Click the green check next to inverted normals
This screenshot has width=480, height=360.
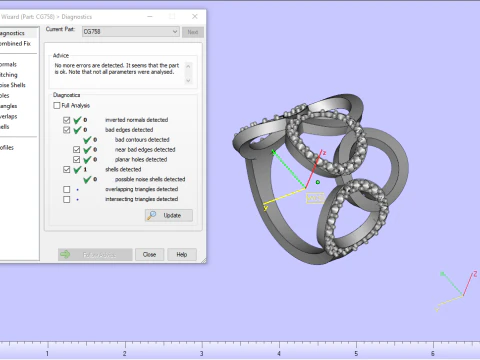coord(77,120)
